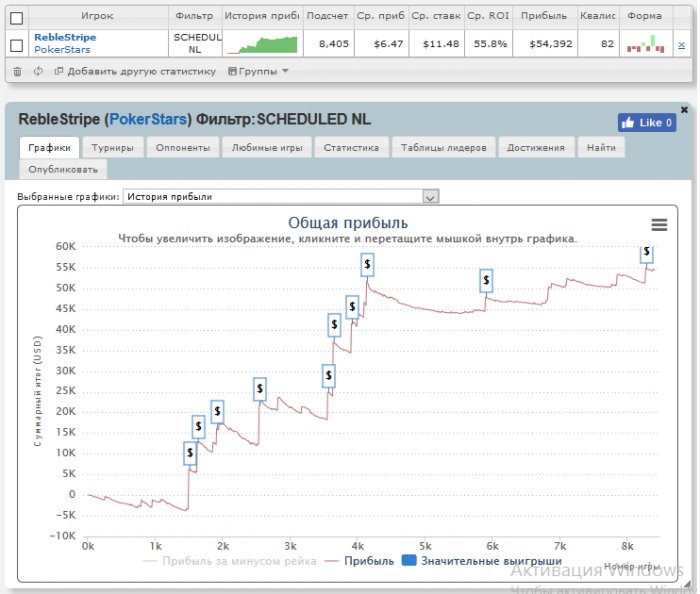The image size is (700, 594).
Task: Remove the RebleStripe row with the x icon
Action: click(681, 45)
